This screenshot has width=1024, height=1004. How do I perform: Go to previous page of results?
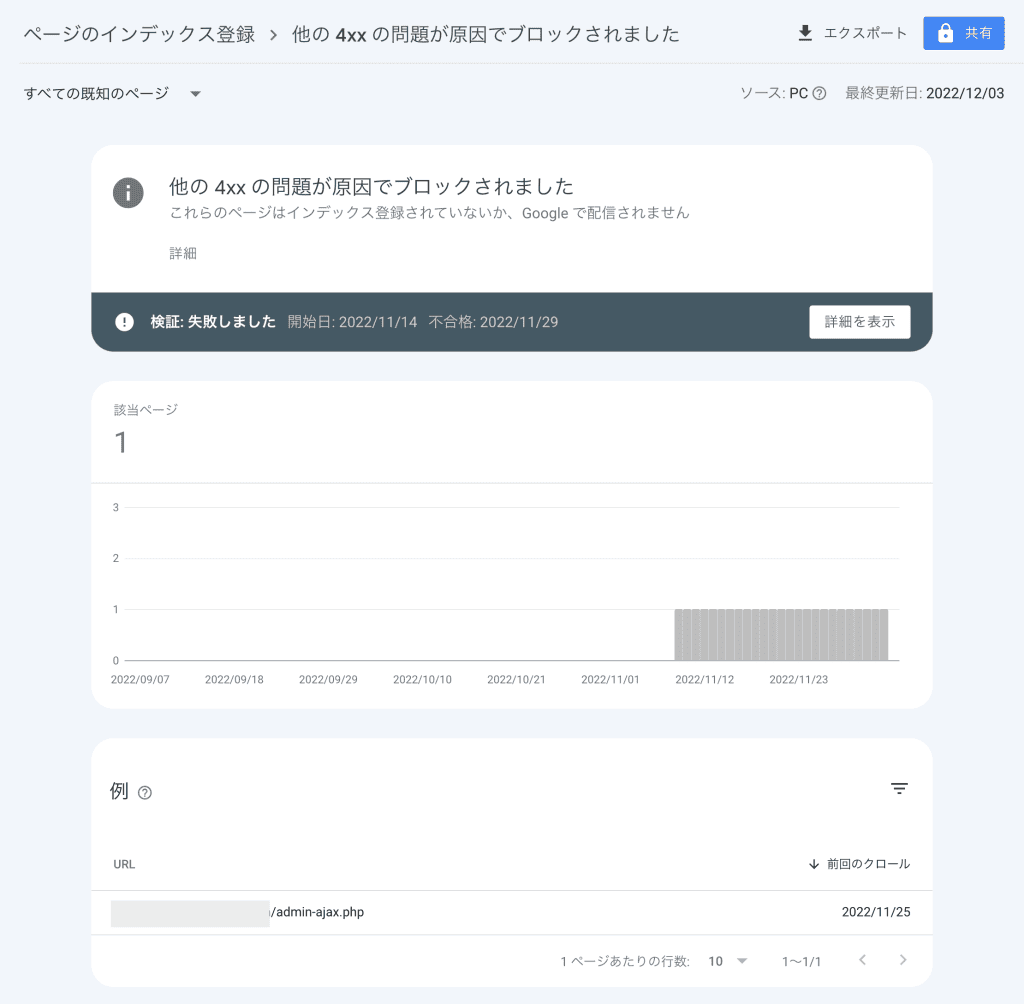click(x=863, y=960)
